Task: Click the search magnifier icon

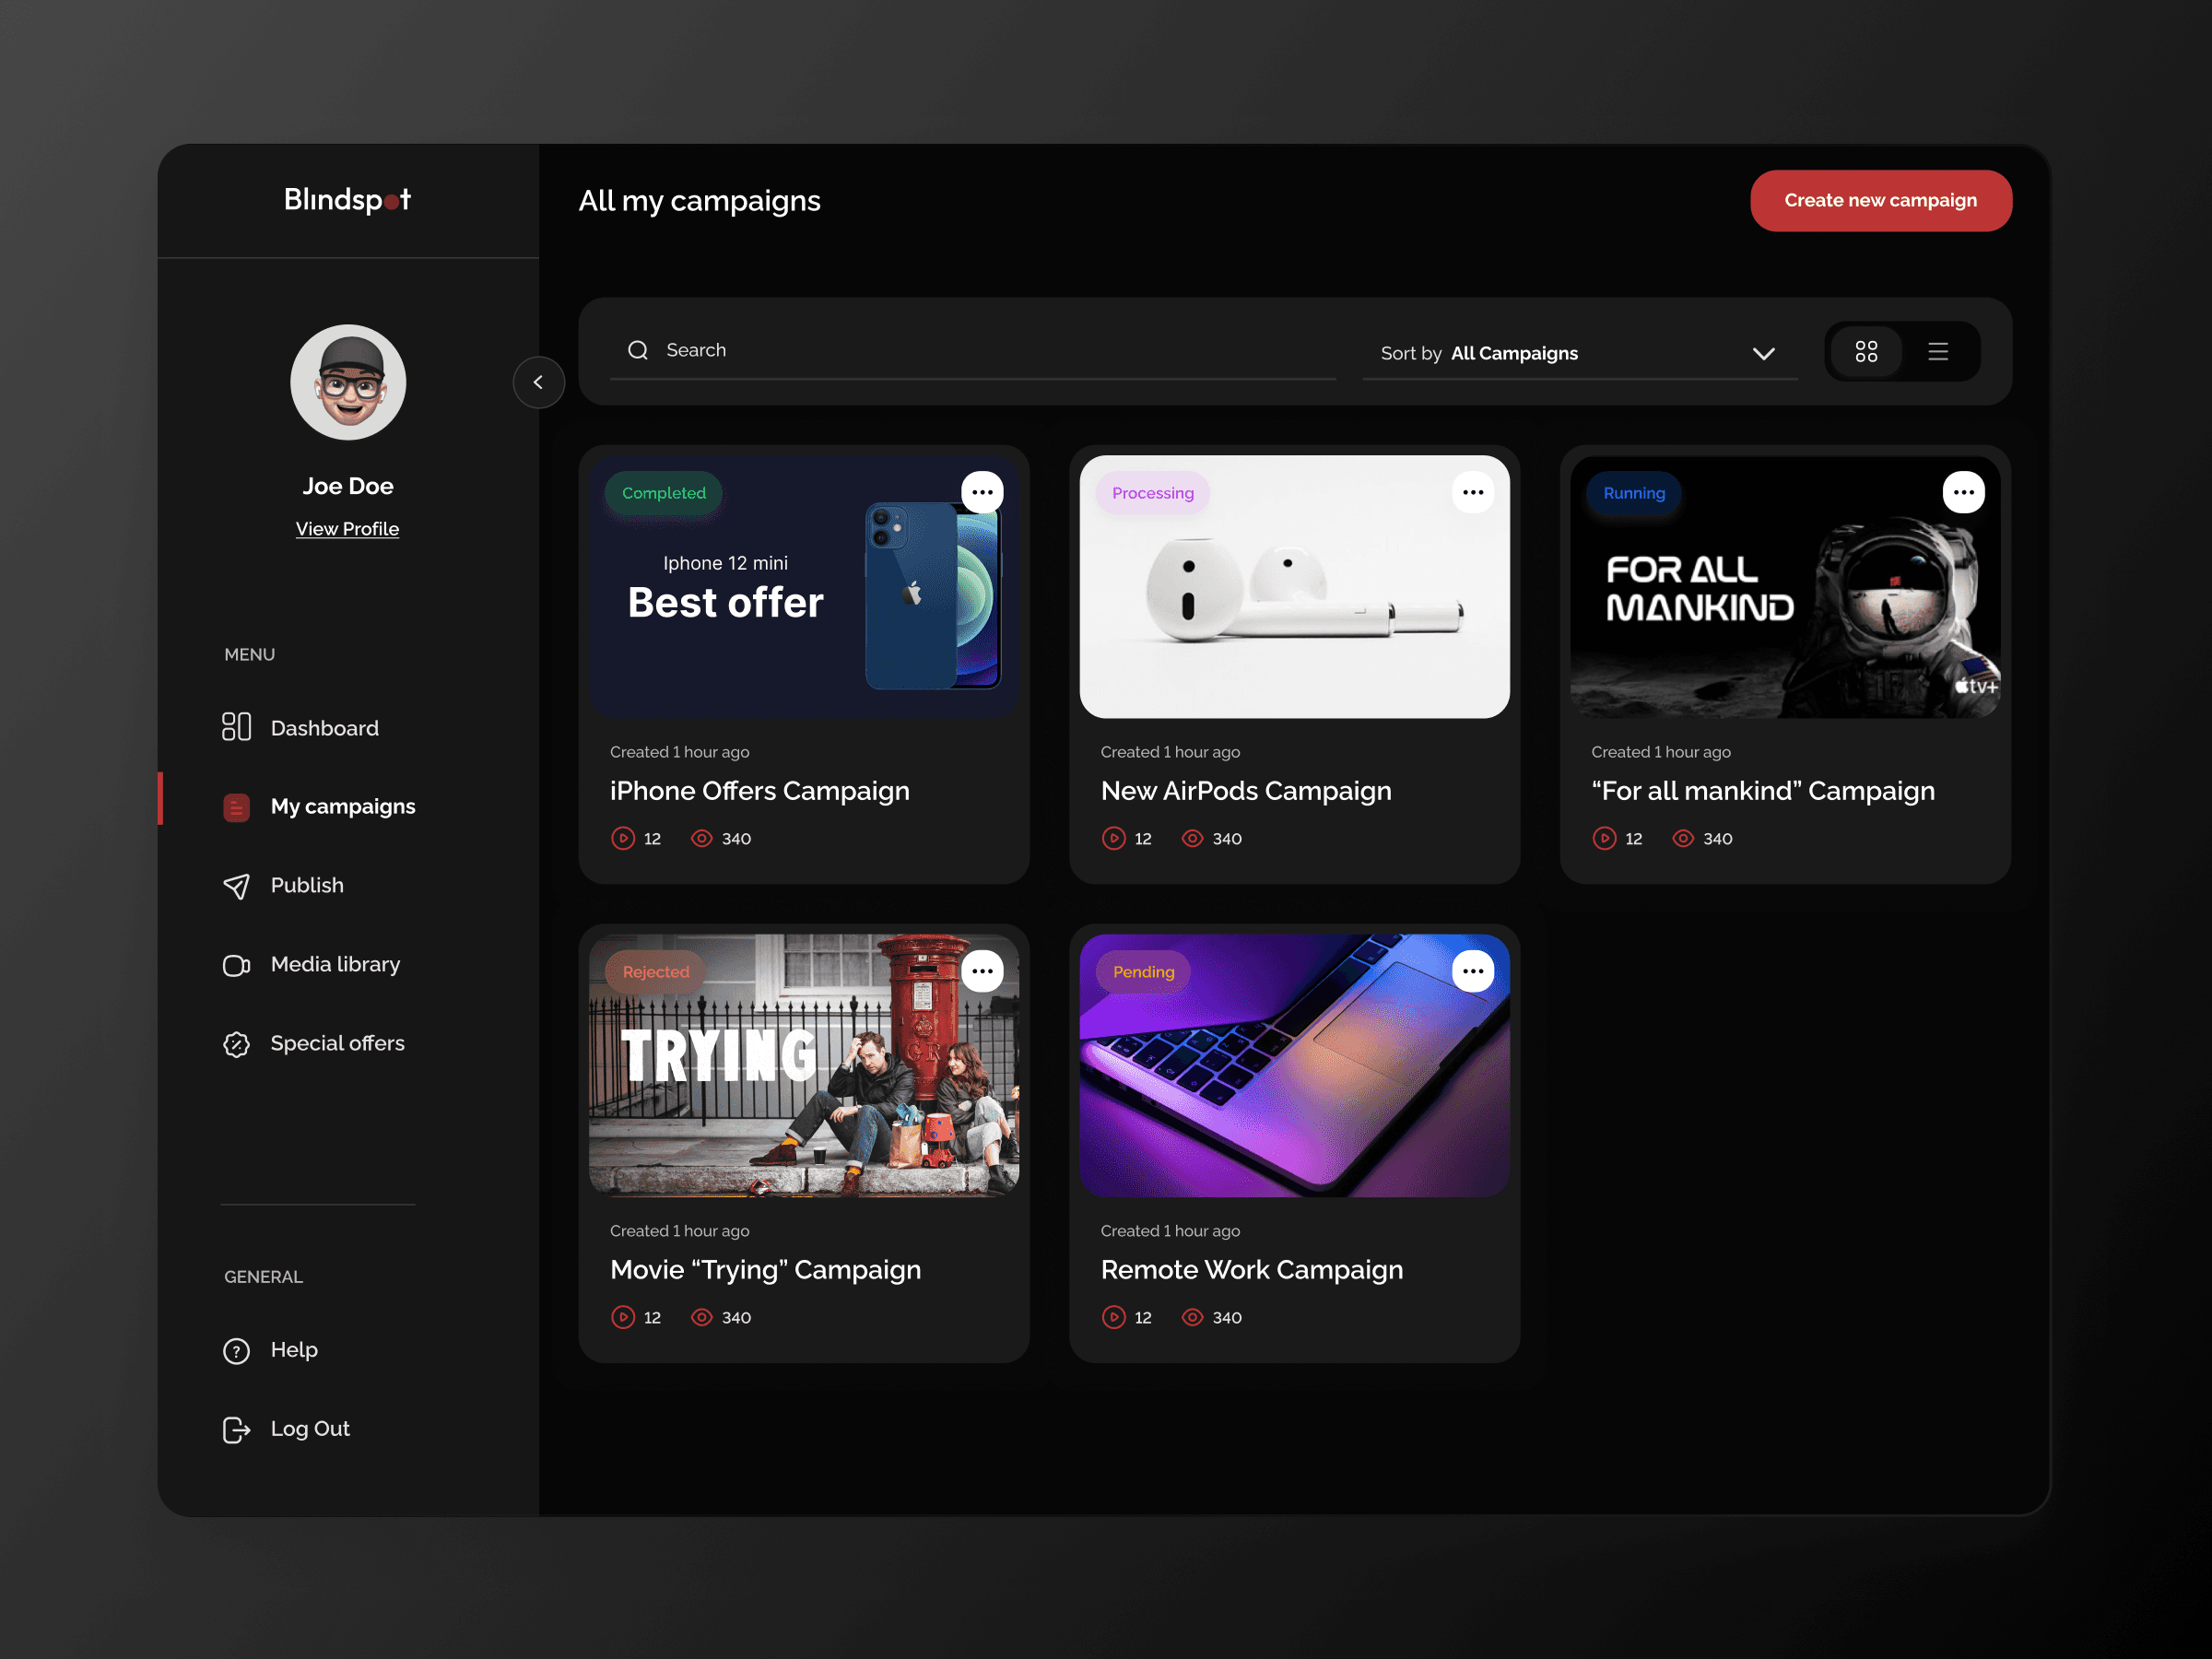Action: [x=638, y=350]
